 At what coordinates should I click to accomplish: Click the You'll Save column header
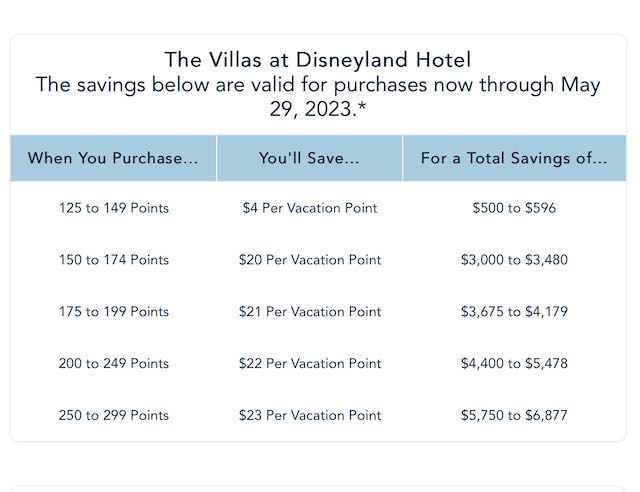pyautogui.click(x=309, y=158)
